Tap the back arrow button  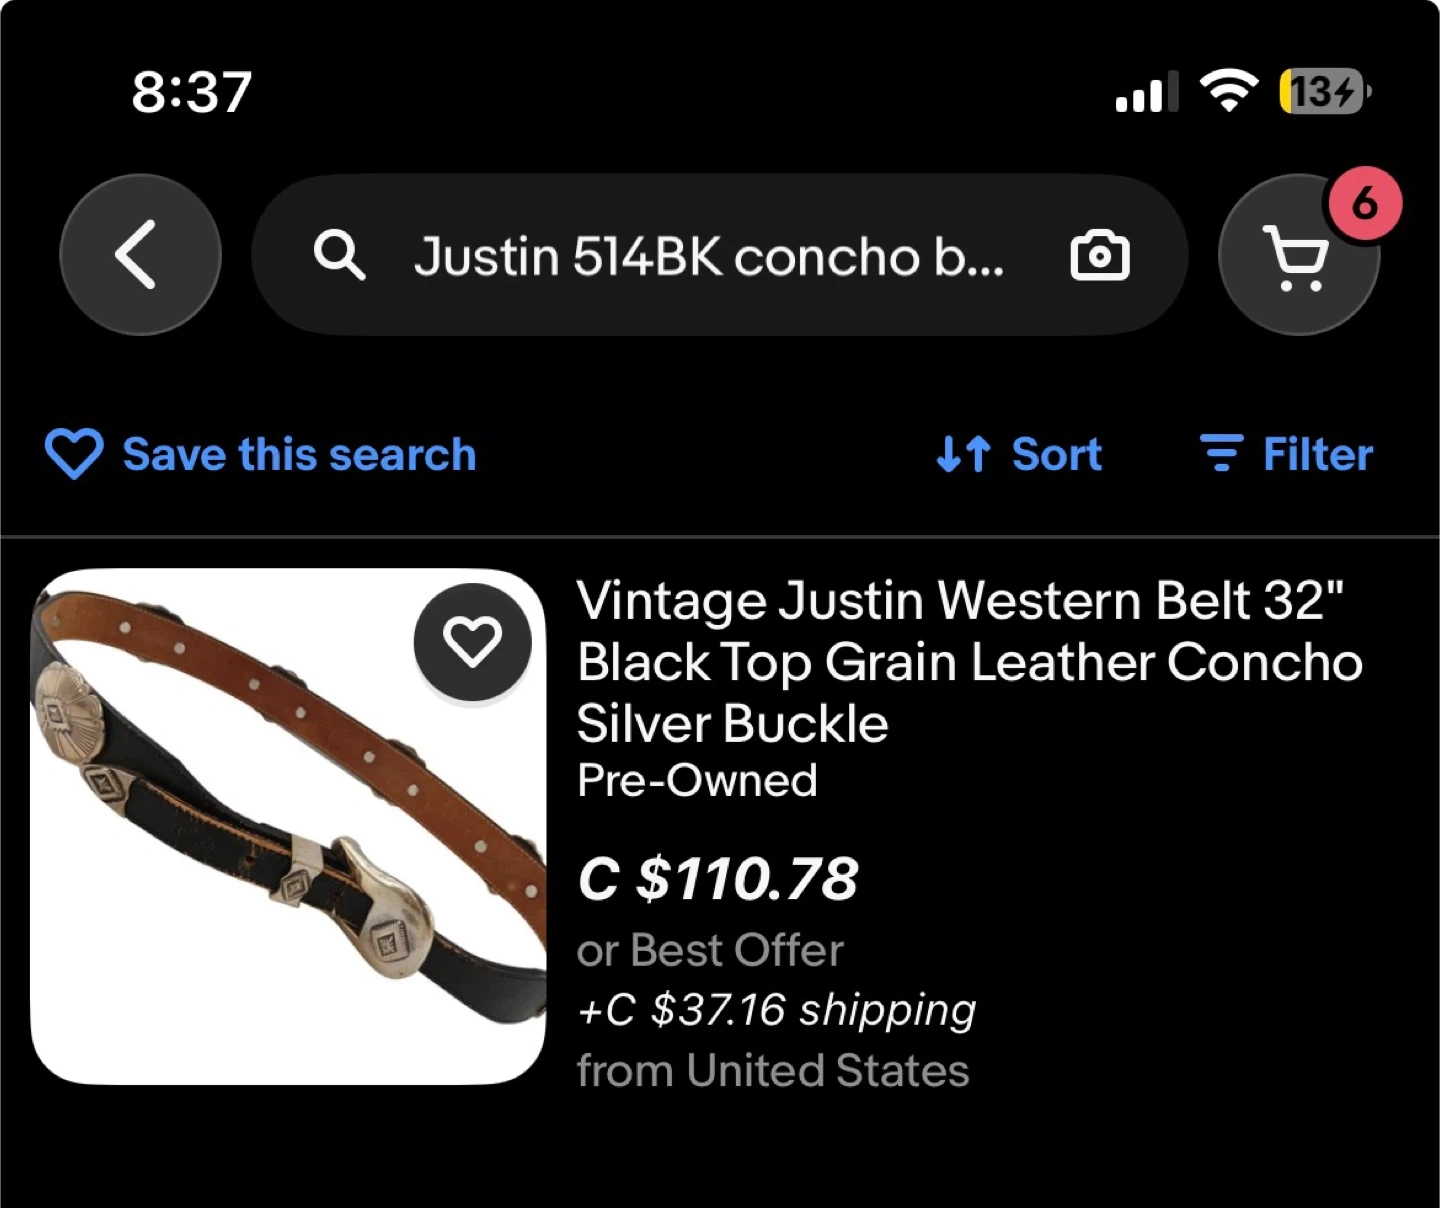139,255
